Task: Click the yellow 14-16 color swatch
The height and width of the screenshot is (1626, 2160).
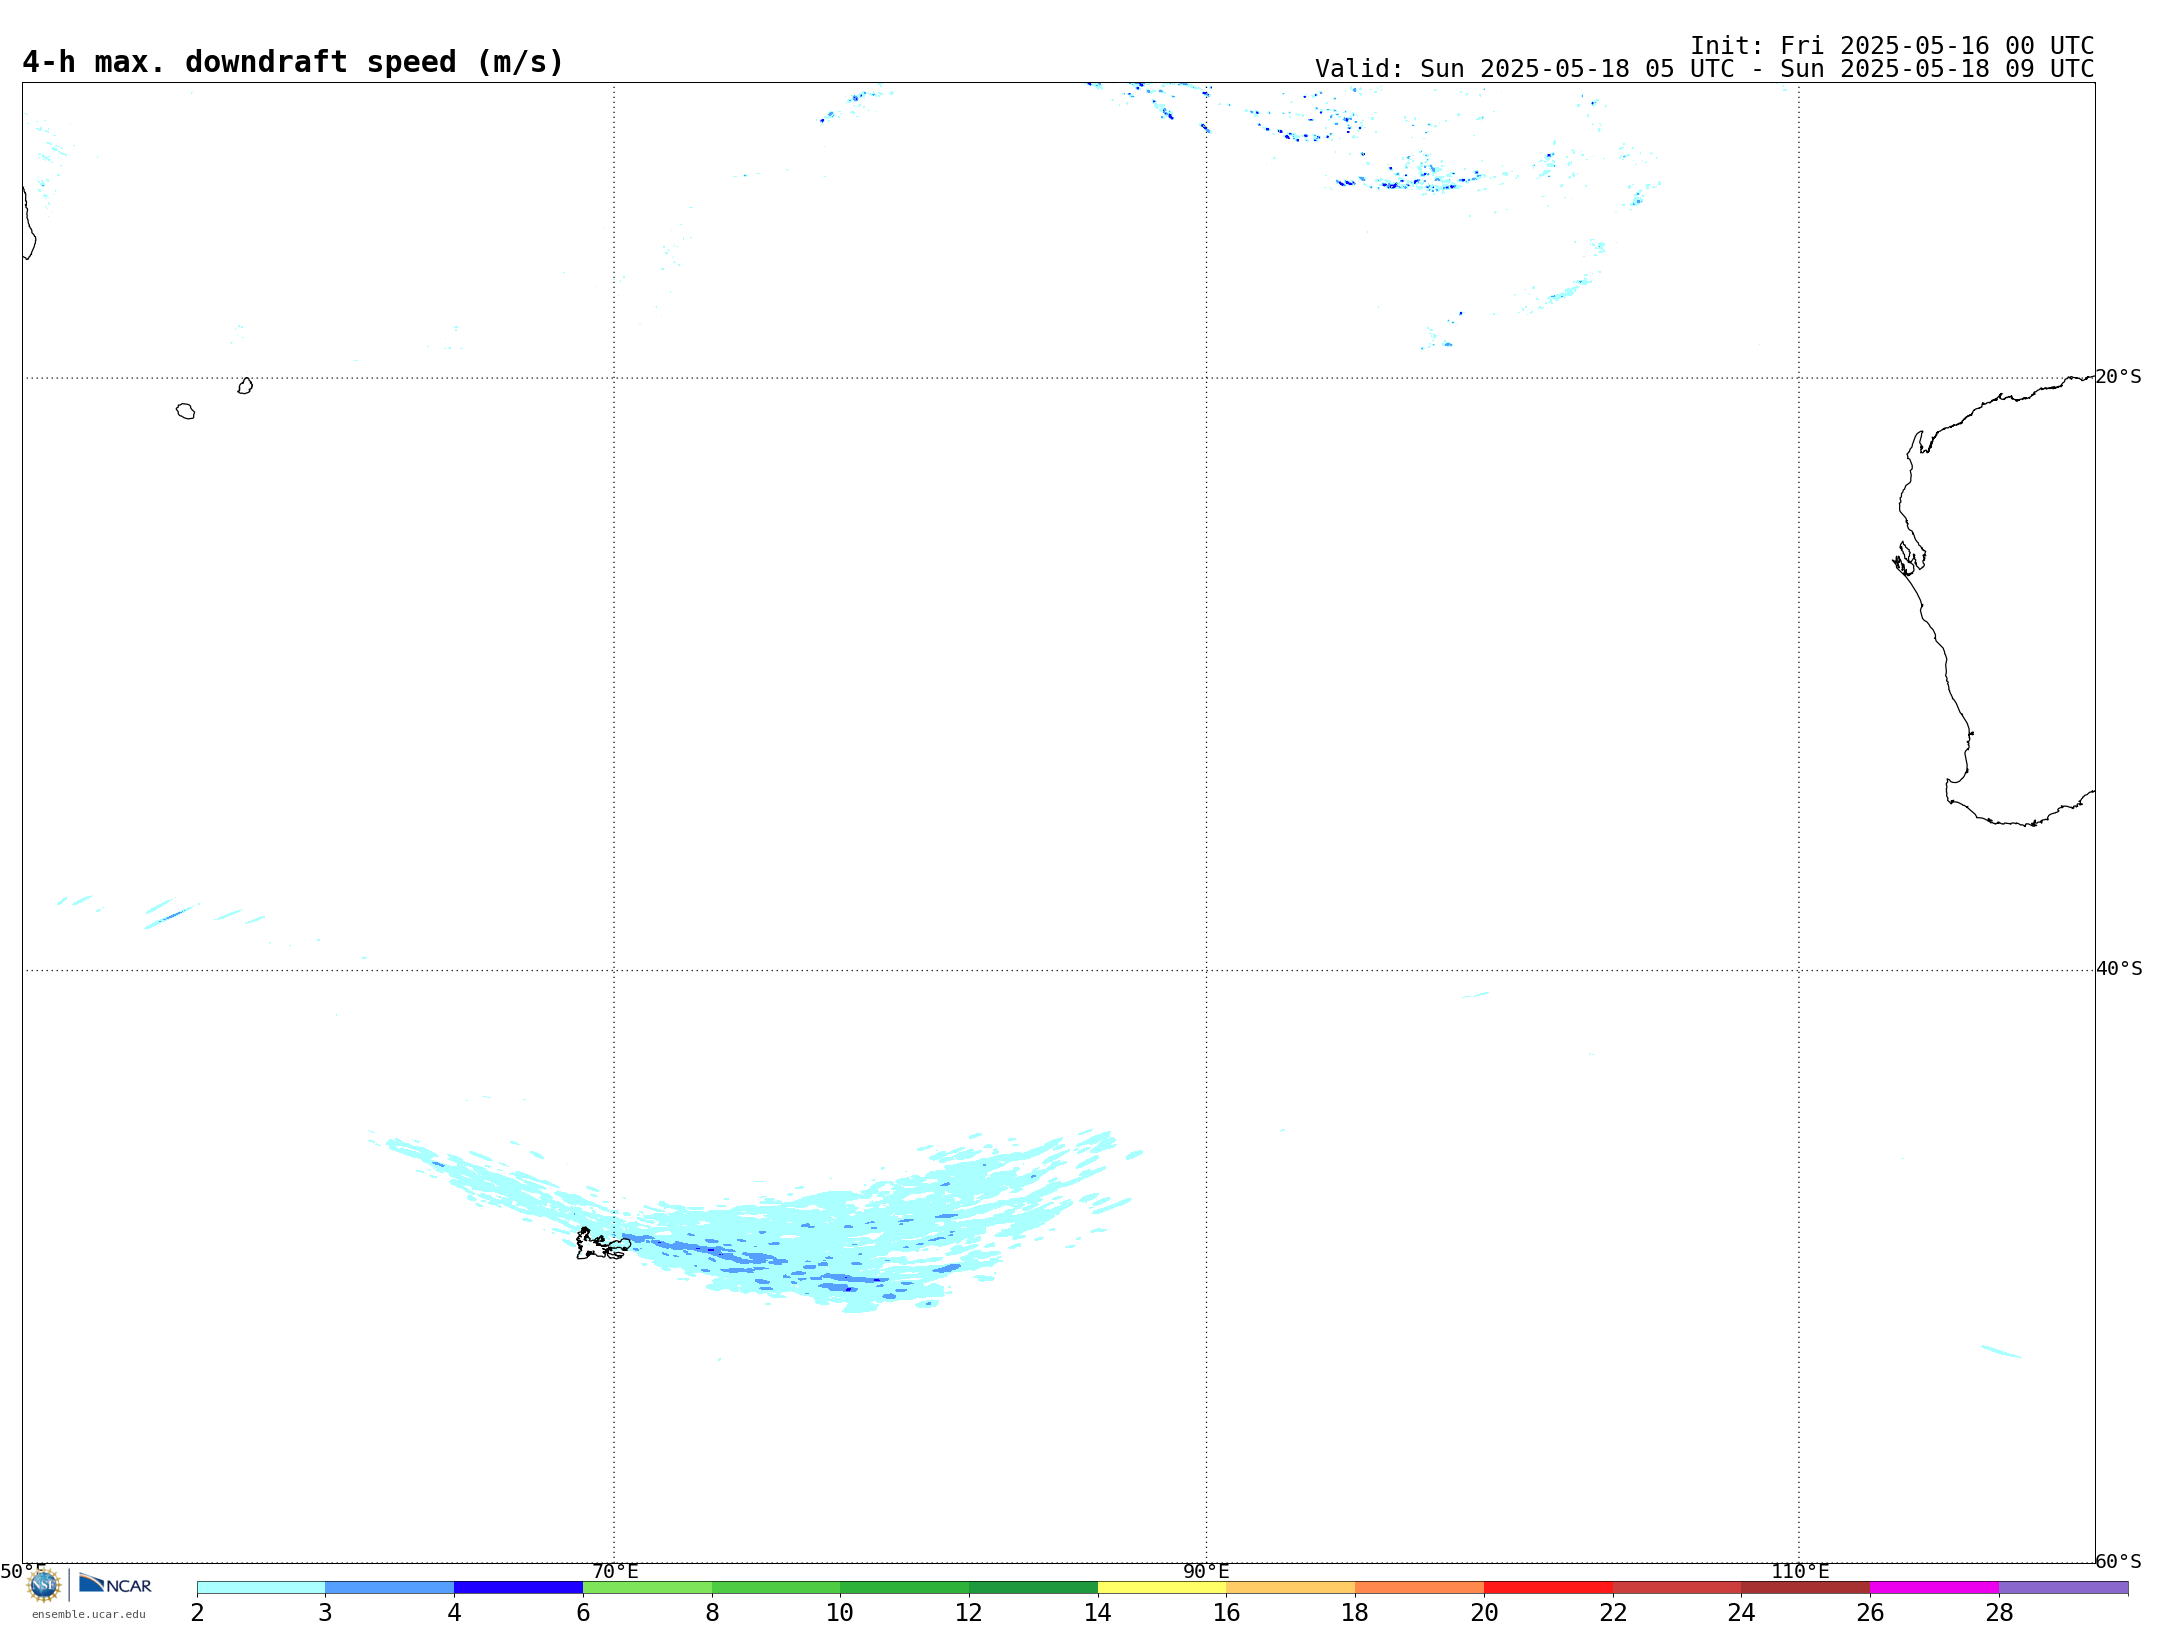Action: coord(1162,1587)
